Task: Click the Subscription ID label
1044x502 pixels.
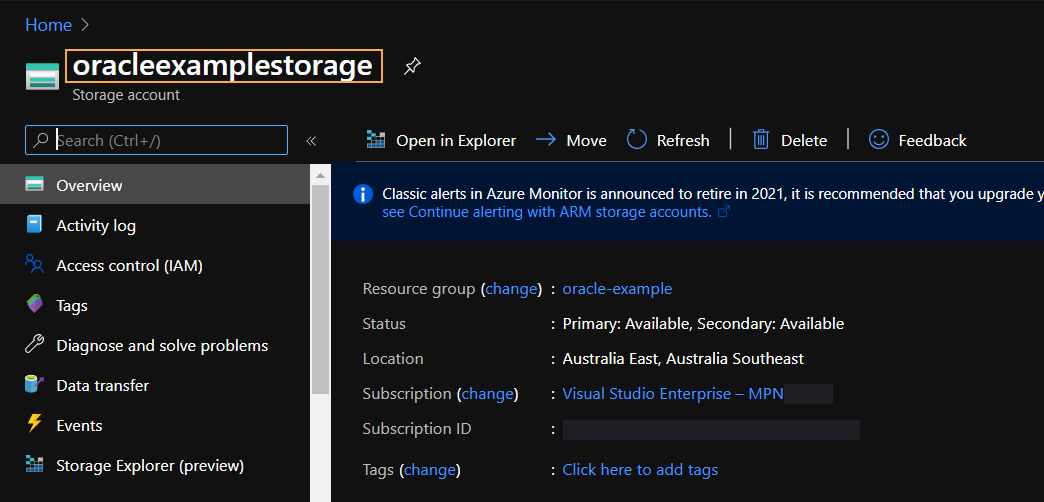Action: [x=417, y=428]
